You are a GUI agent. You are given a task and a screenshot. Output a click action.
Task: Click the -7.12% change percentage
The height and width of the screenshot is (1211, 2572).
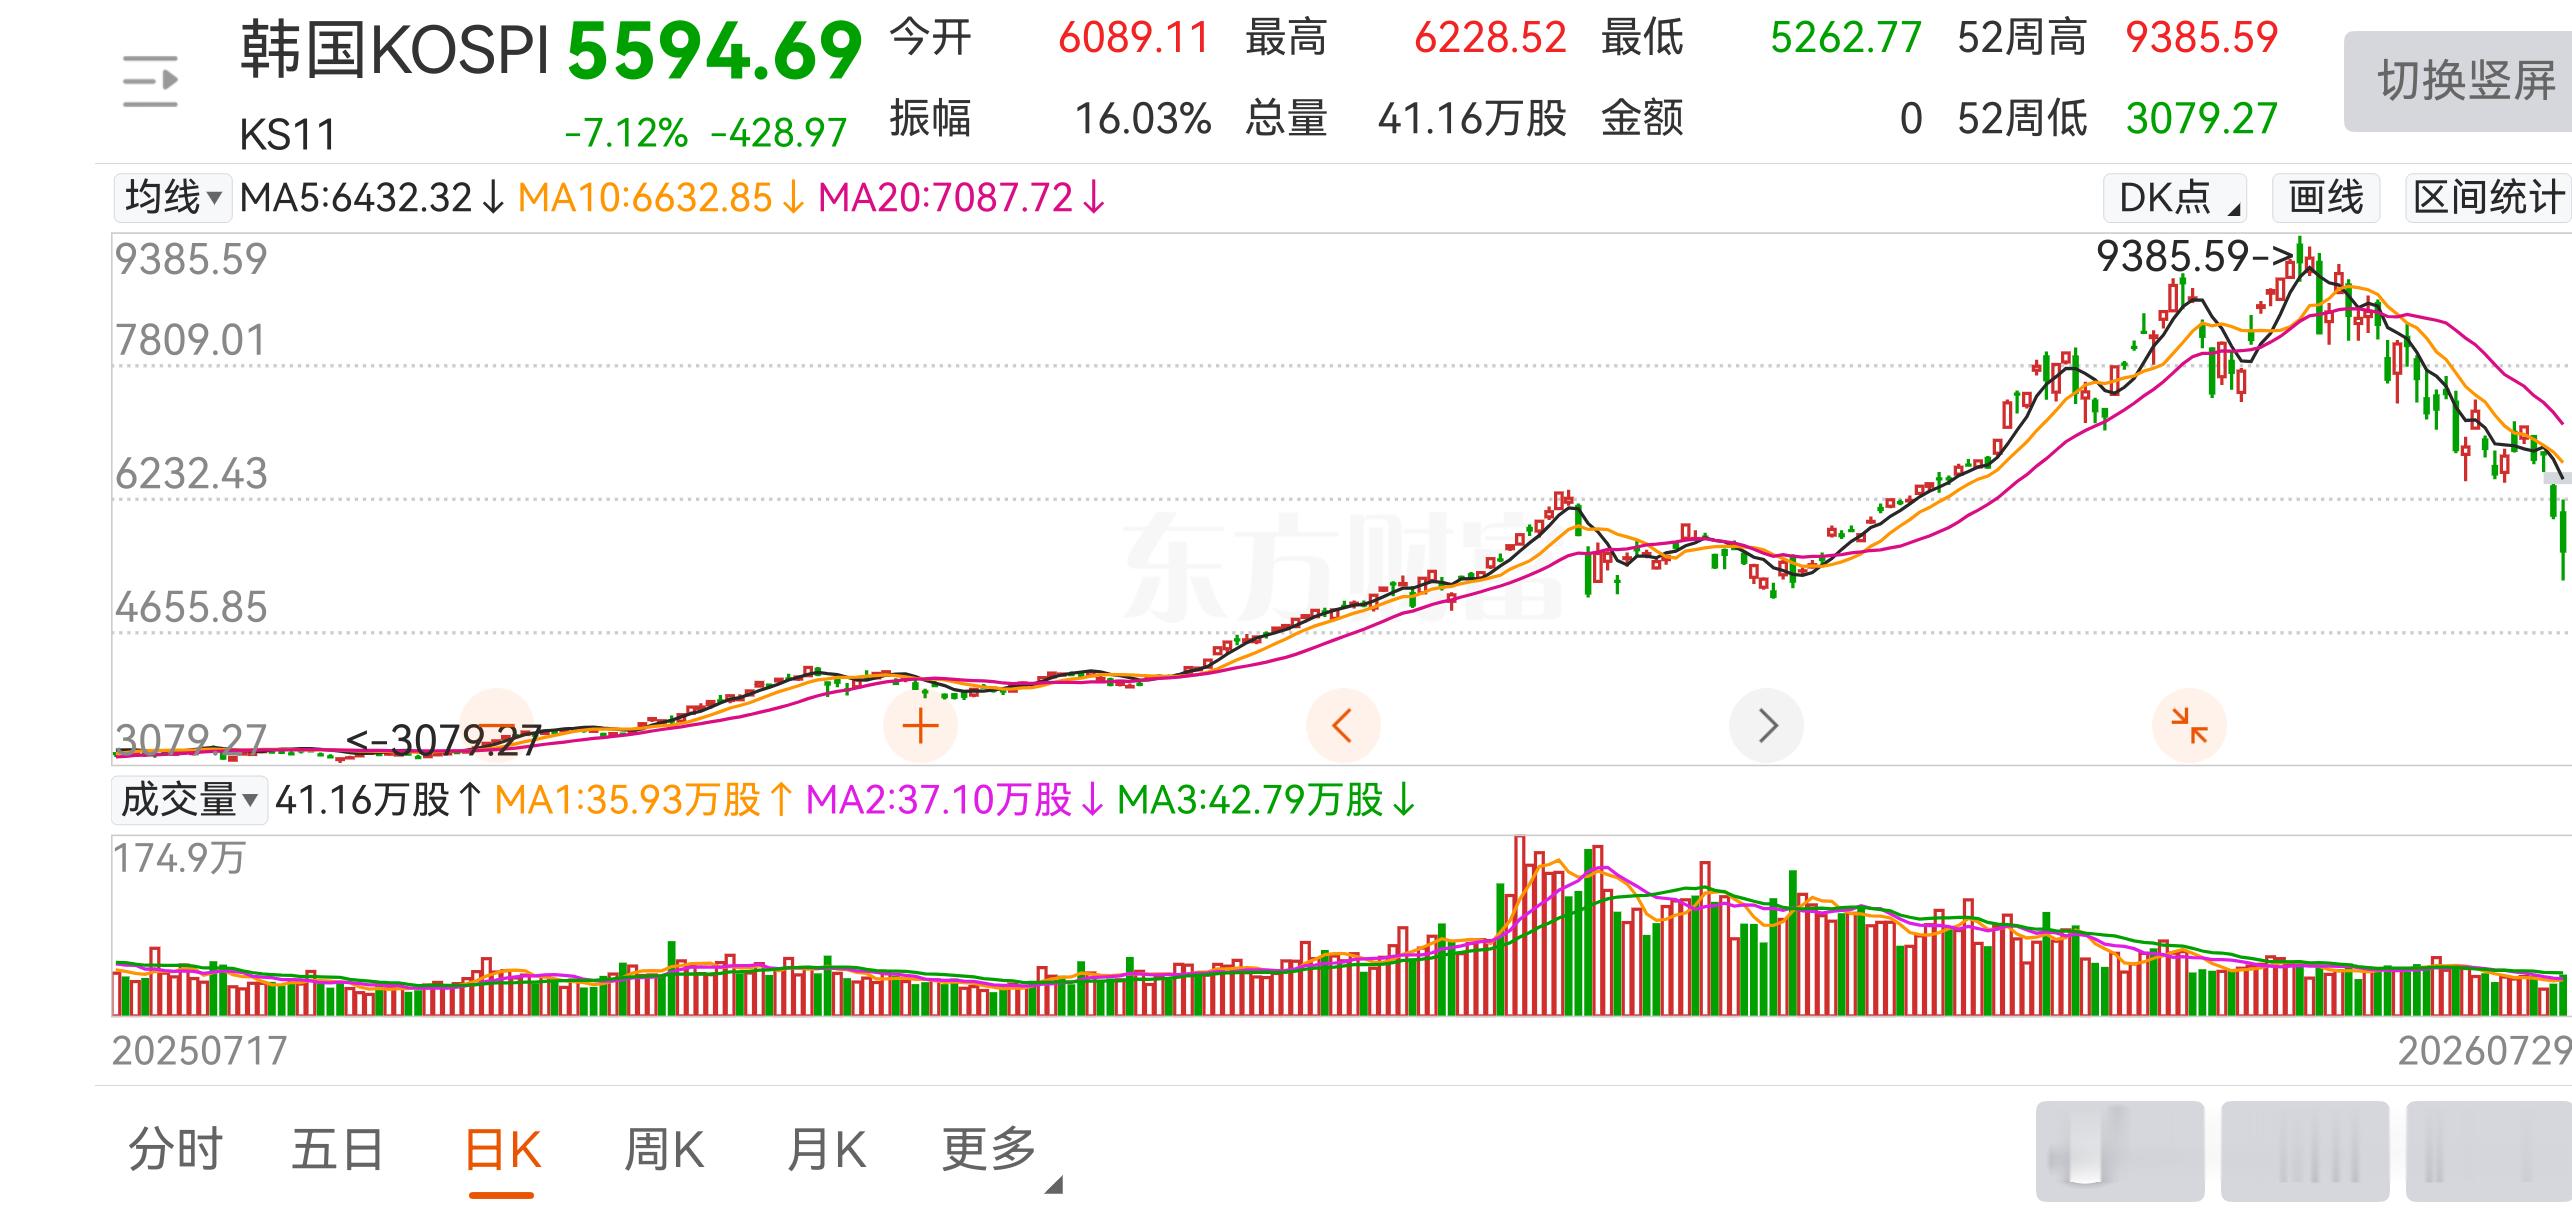pos(626,133)
